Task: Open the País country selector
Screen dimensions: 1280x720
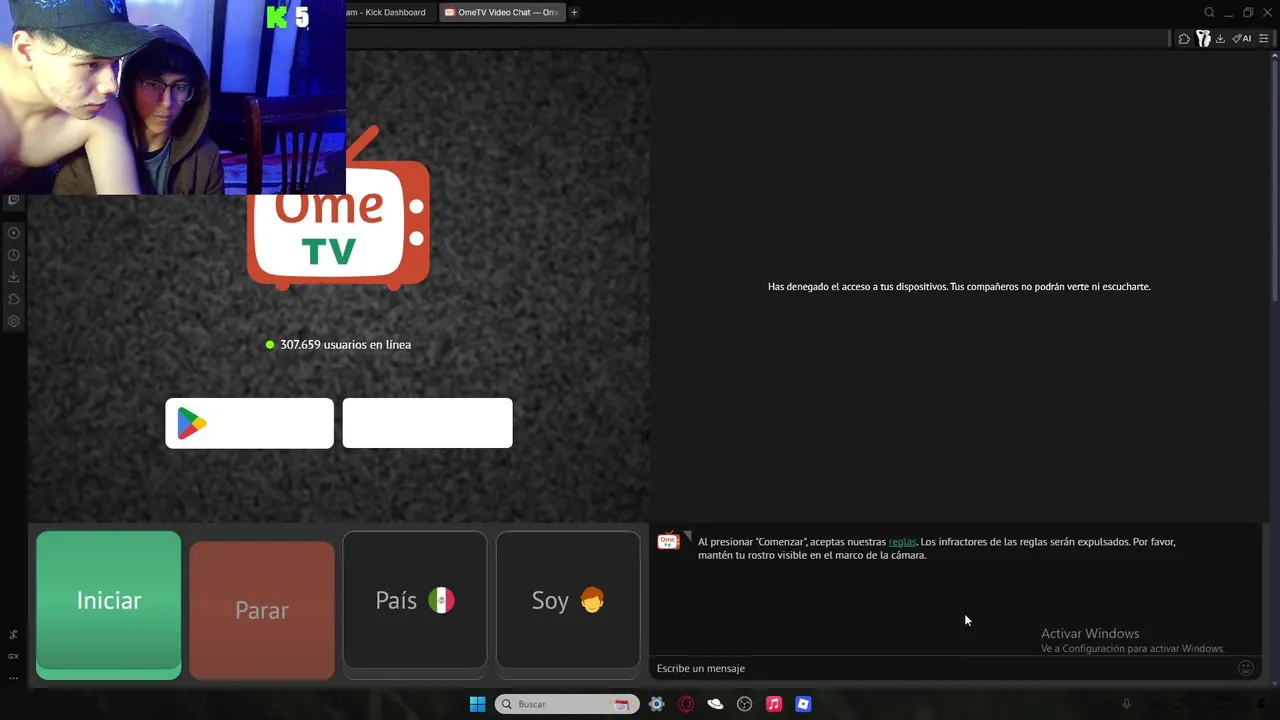Action: [415, 600]
